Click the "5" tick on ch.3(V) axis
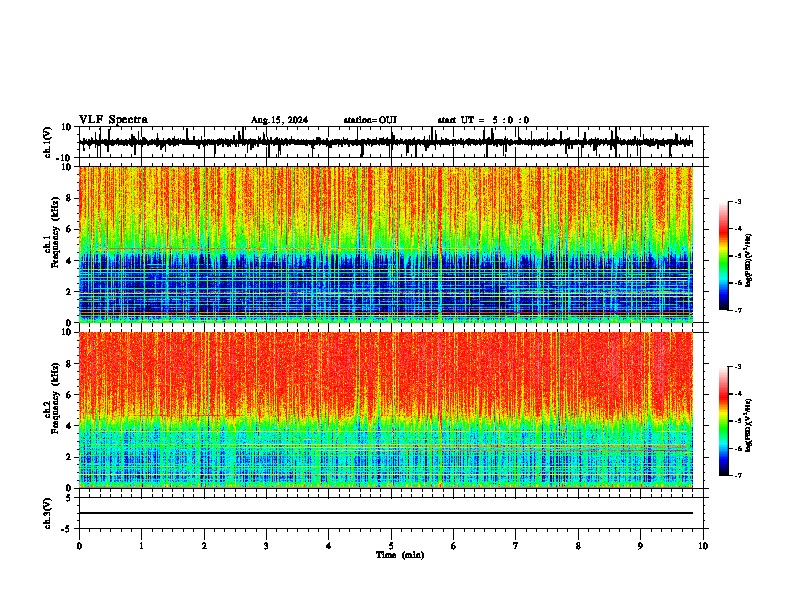The width and height of the screenshot is (792, 612). [x=70, y=497]
